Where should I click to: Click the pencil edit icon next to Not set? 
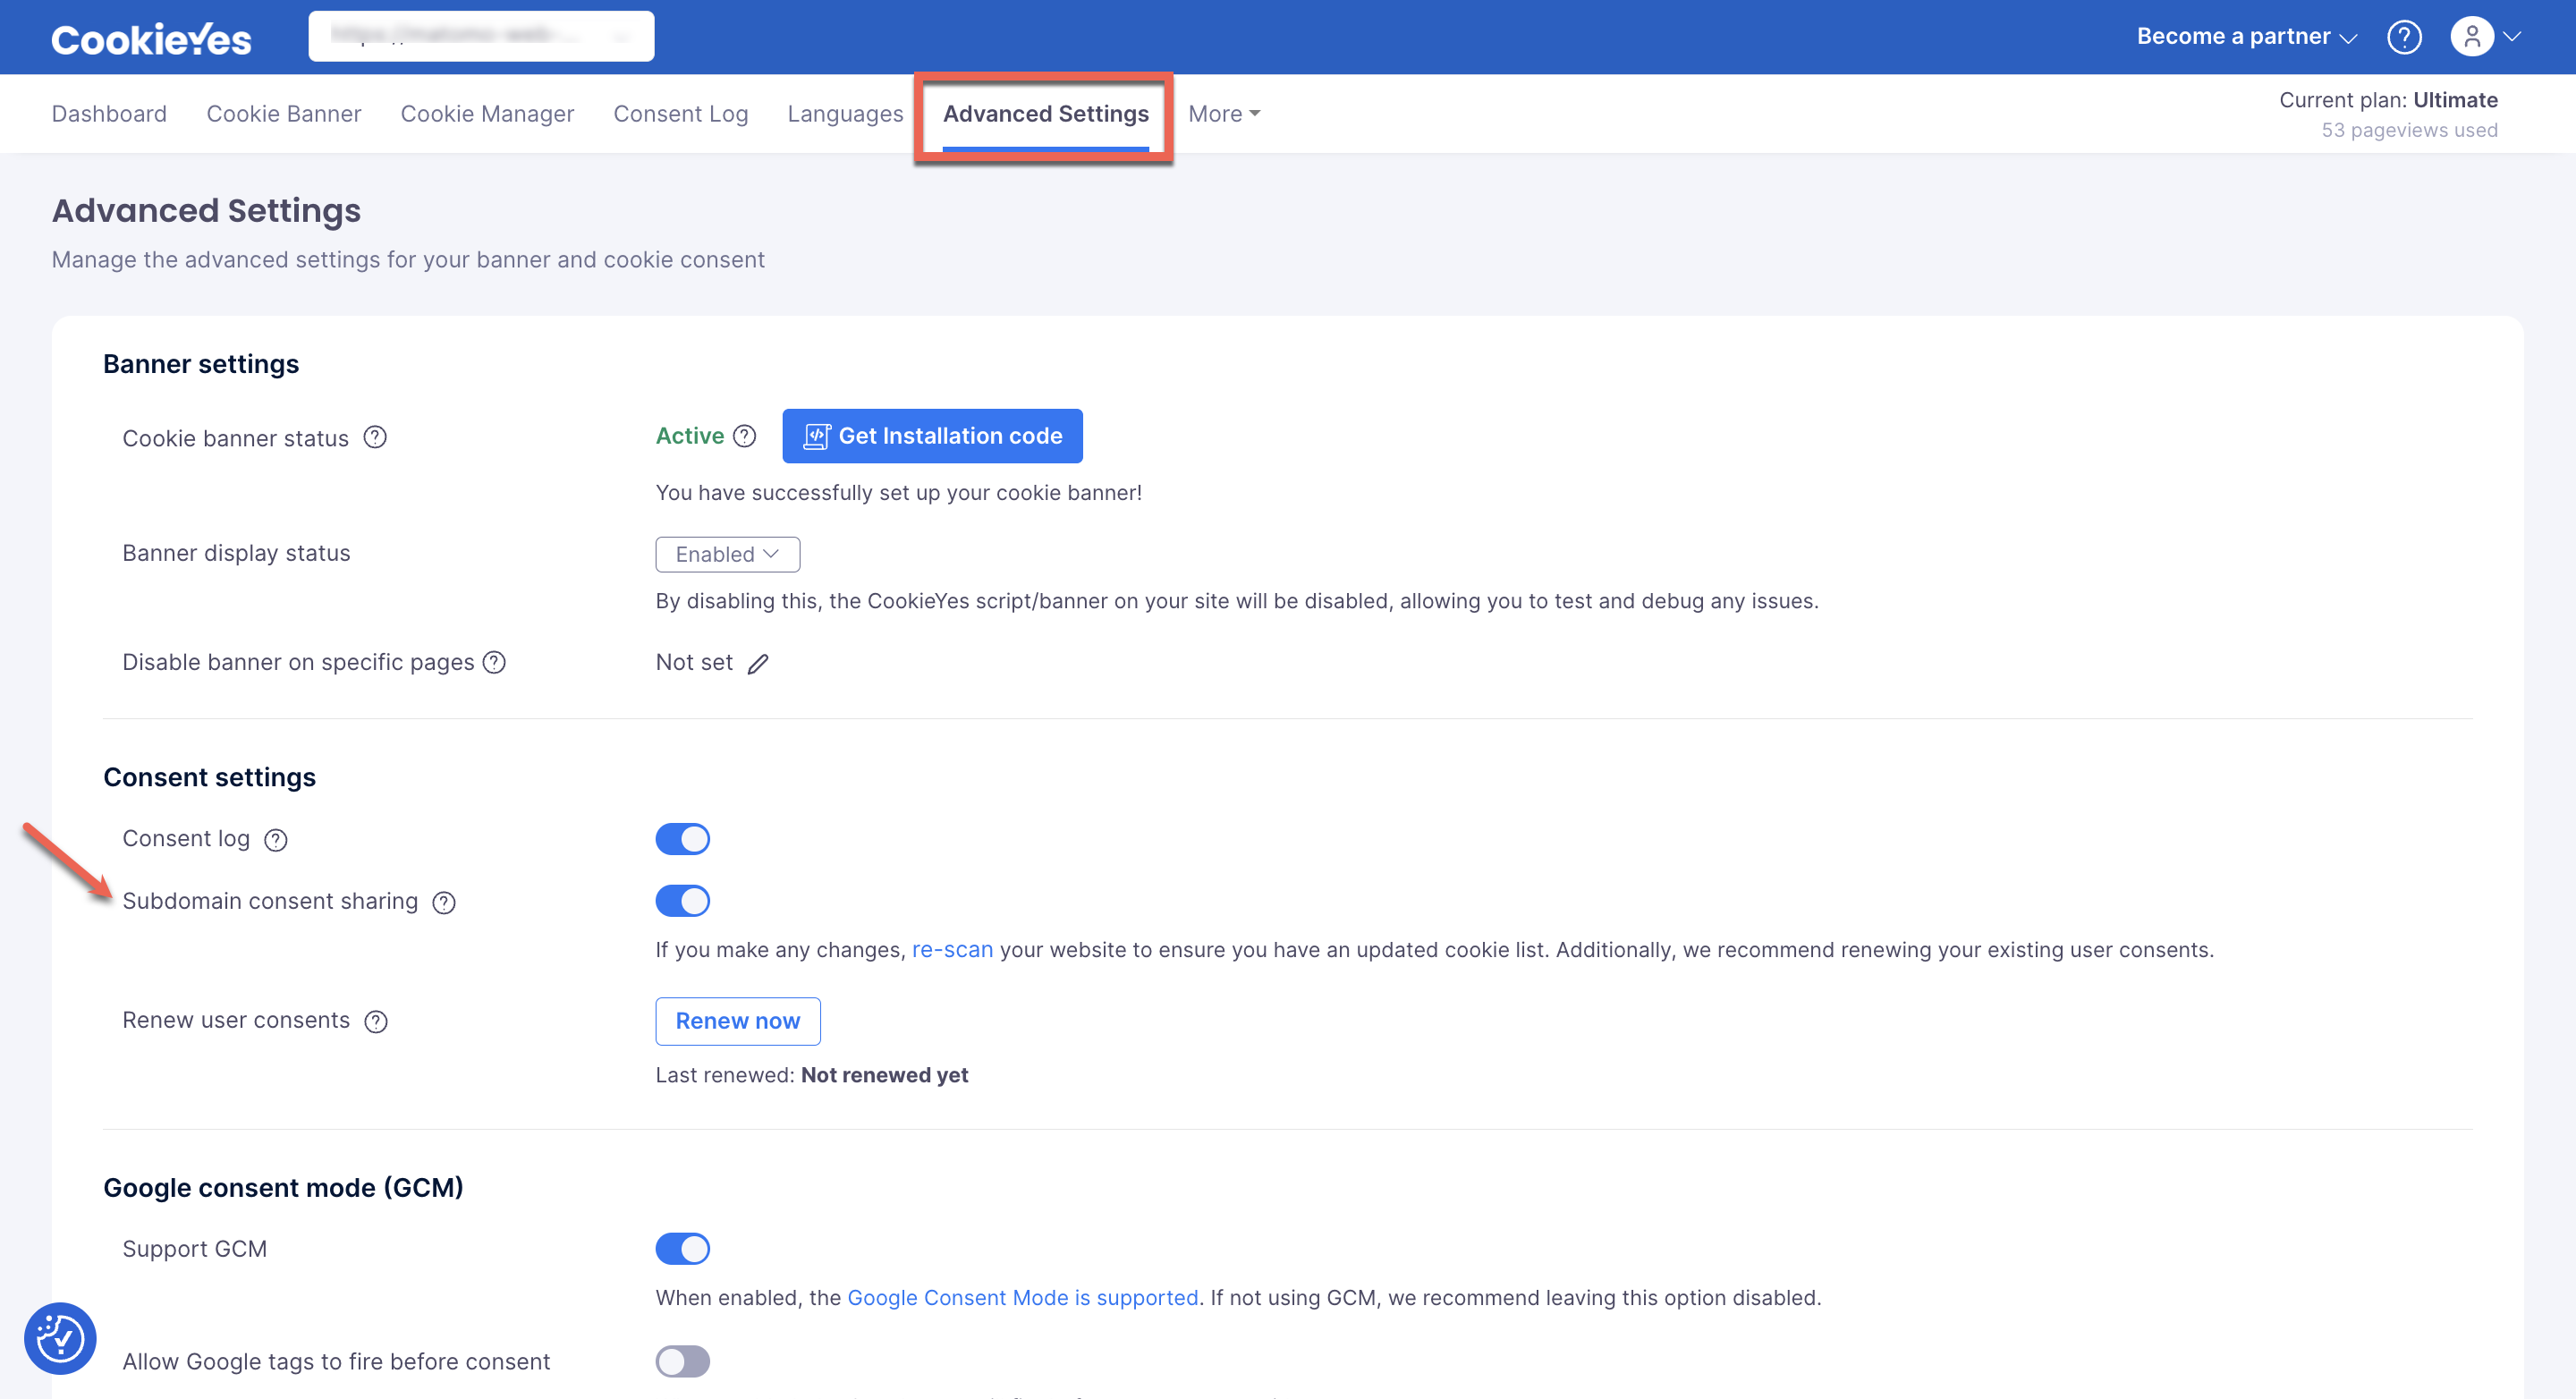pyautogui.click(x=759, y=663)
